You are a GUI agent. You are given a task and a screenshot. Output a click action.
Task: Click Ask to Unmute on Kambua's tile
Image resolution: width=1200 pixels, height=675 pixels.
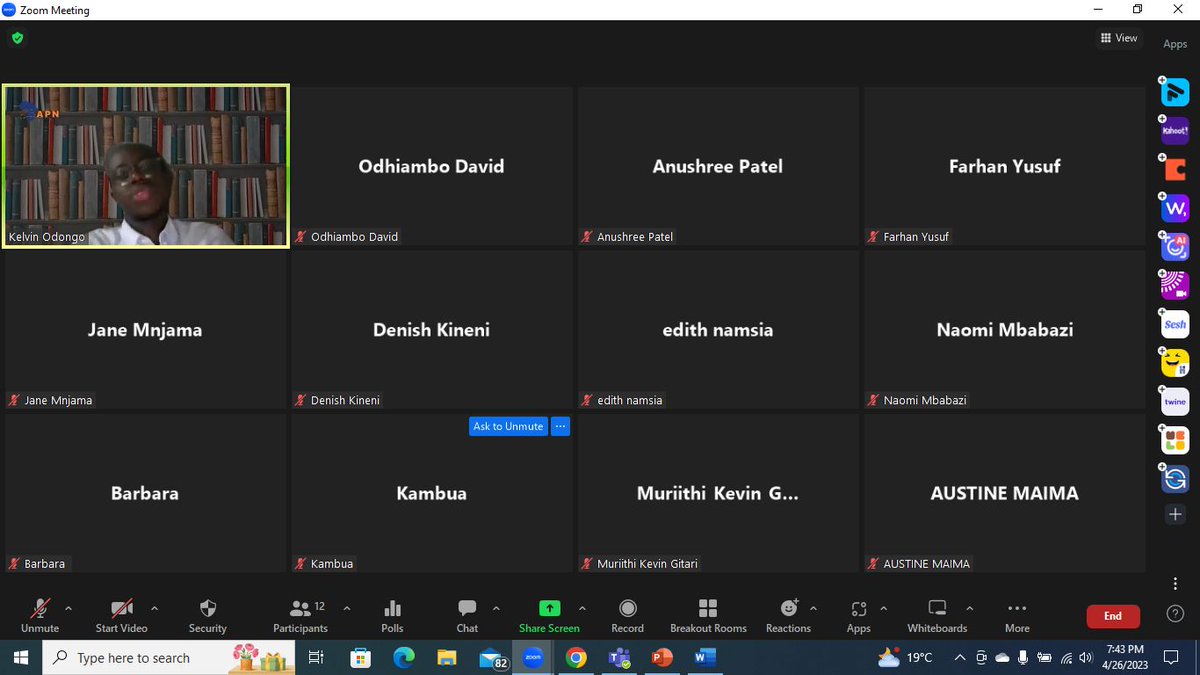[508, 426]
